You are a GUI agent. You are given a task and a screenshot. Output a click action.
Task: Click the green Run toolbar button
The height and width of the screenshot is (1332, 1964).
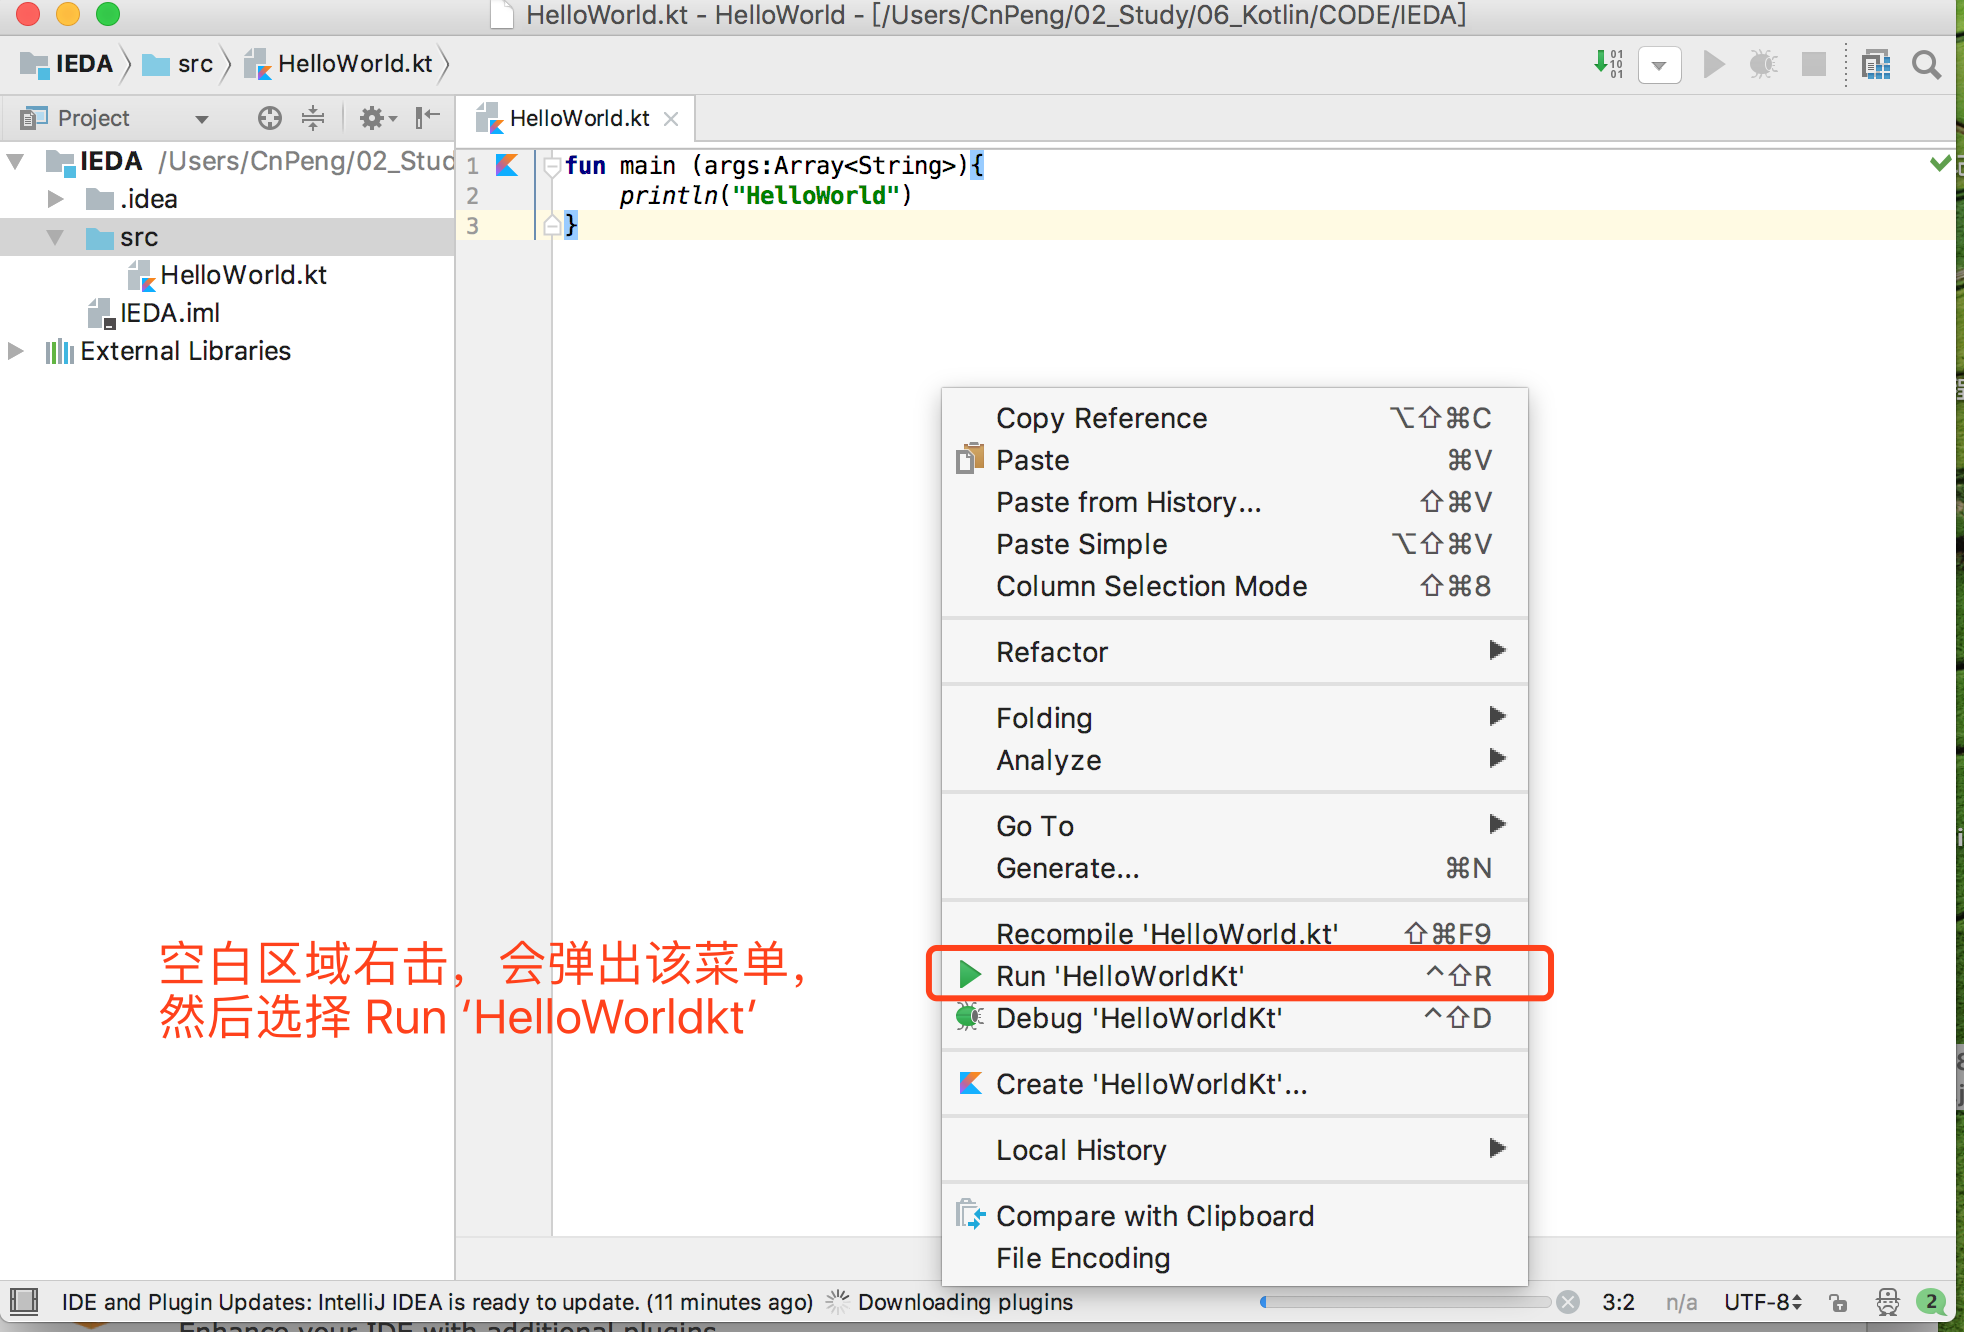coord(1714,65)
